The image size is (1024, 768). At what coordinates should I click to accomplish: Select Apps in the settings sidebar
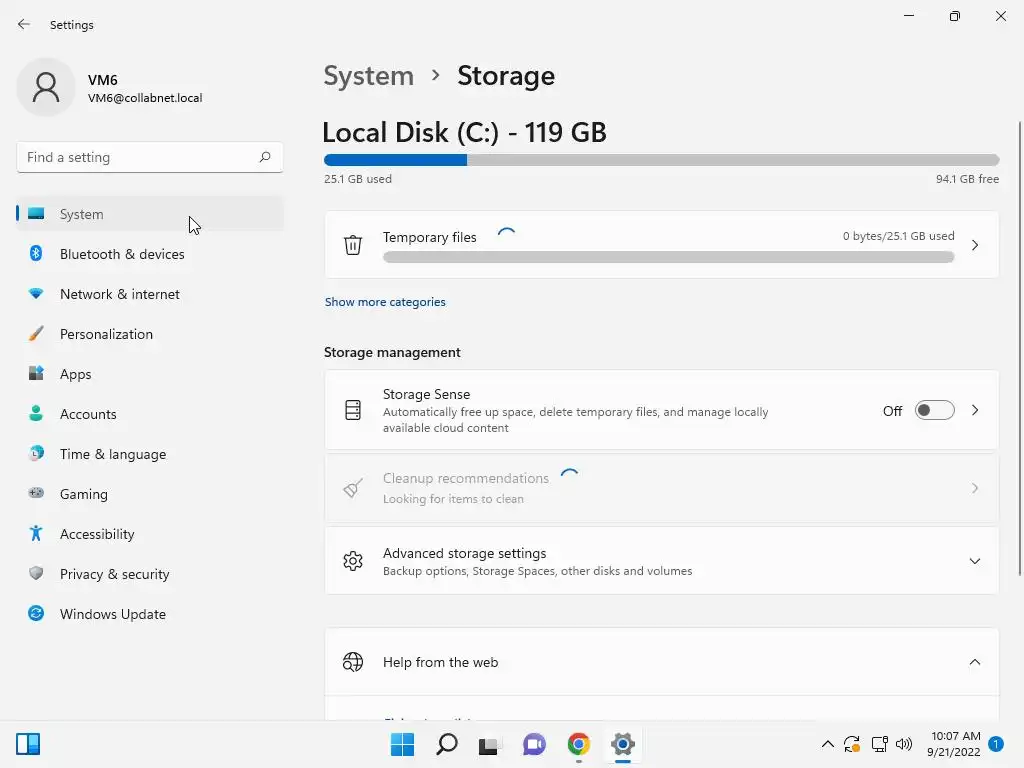76,374
